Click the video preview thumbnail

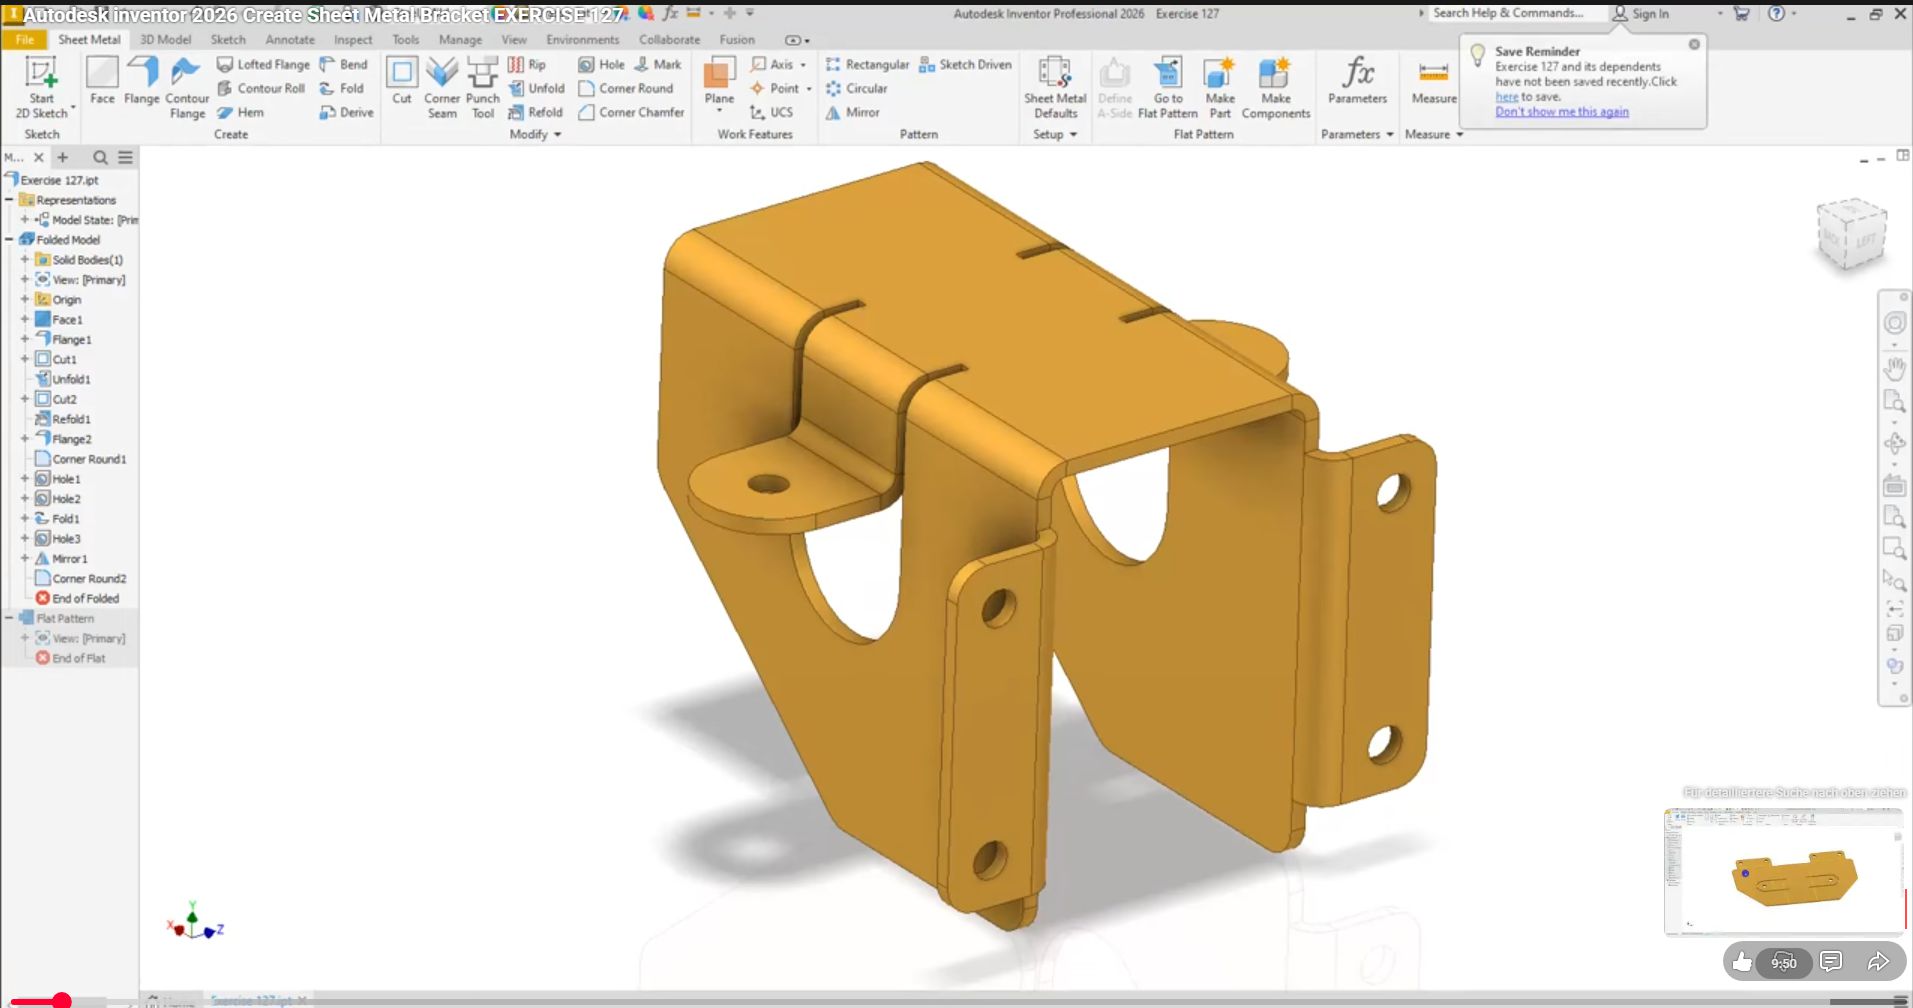(x=1783, y=872)
